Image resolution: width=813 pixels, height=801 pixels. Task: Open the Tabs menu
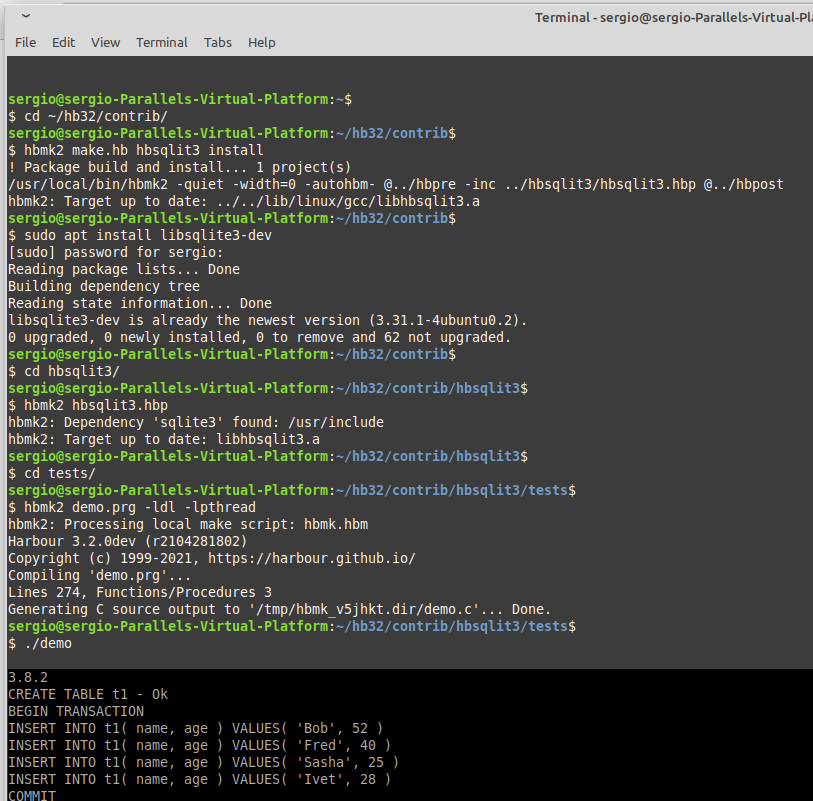(x=218, y=42)
